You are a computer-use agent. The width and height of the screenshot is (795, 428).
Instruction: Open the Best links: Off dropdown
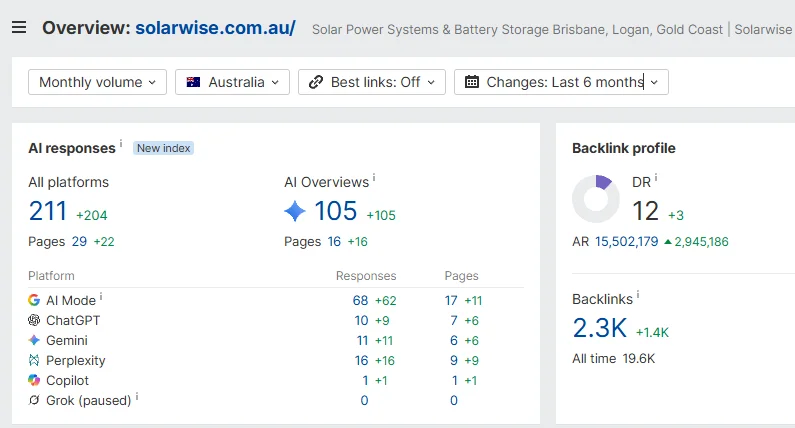pos(372,82)
